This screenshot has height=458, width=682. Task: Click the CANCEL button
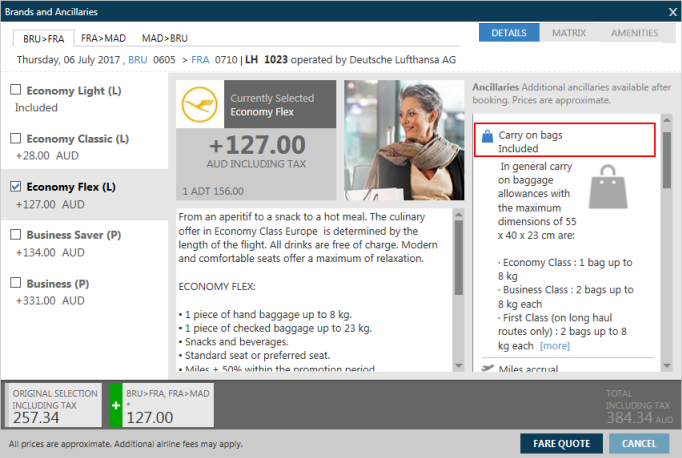(x=639, y=443)
